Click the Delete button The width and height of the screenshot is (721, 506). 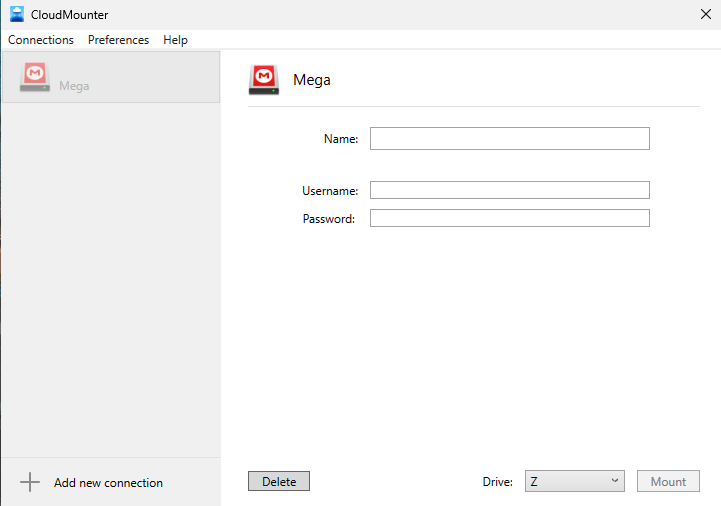(x=279, y=481)
